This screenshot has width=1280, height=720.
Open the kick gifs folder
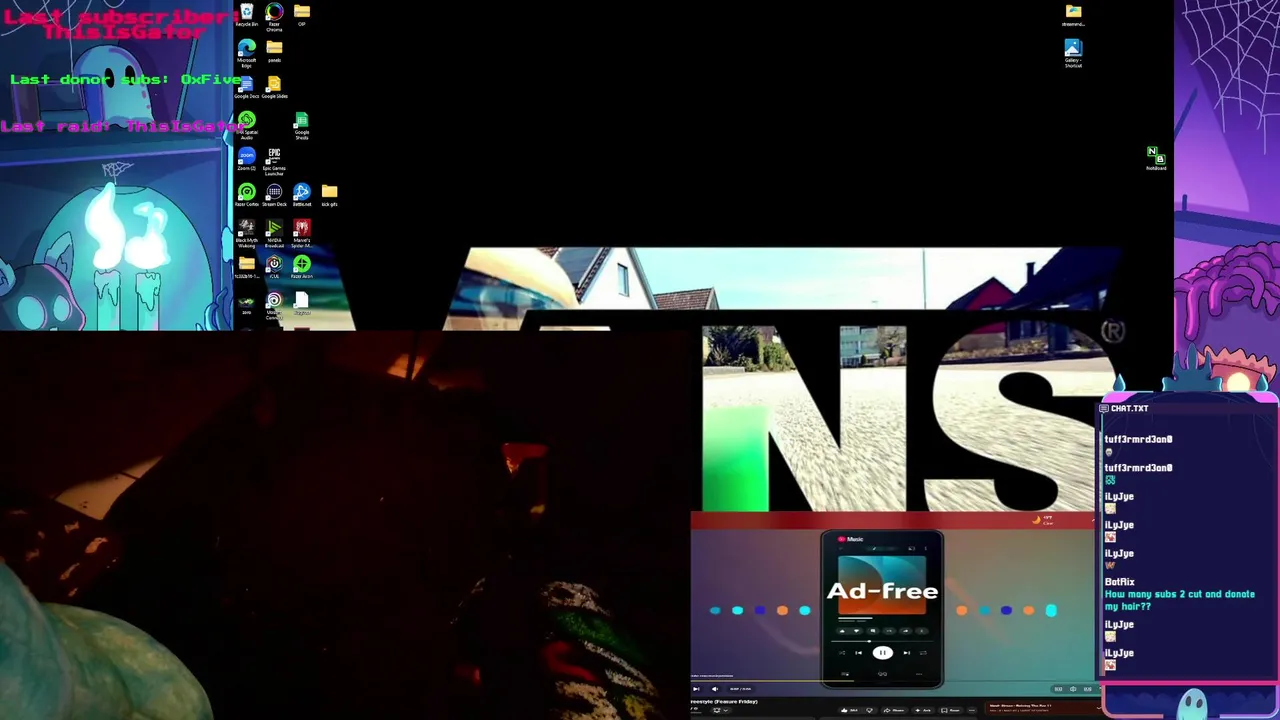pyautogui.click(x=329, y=195)
